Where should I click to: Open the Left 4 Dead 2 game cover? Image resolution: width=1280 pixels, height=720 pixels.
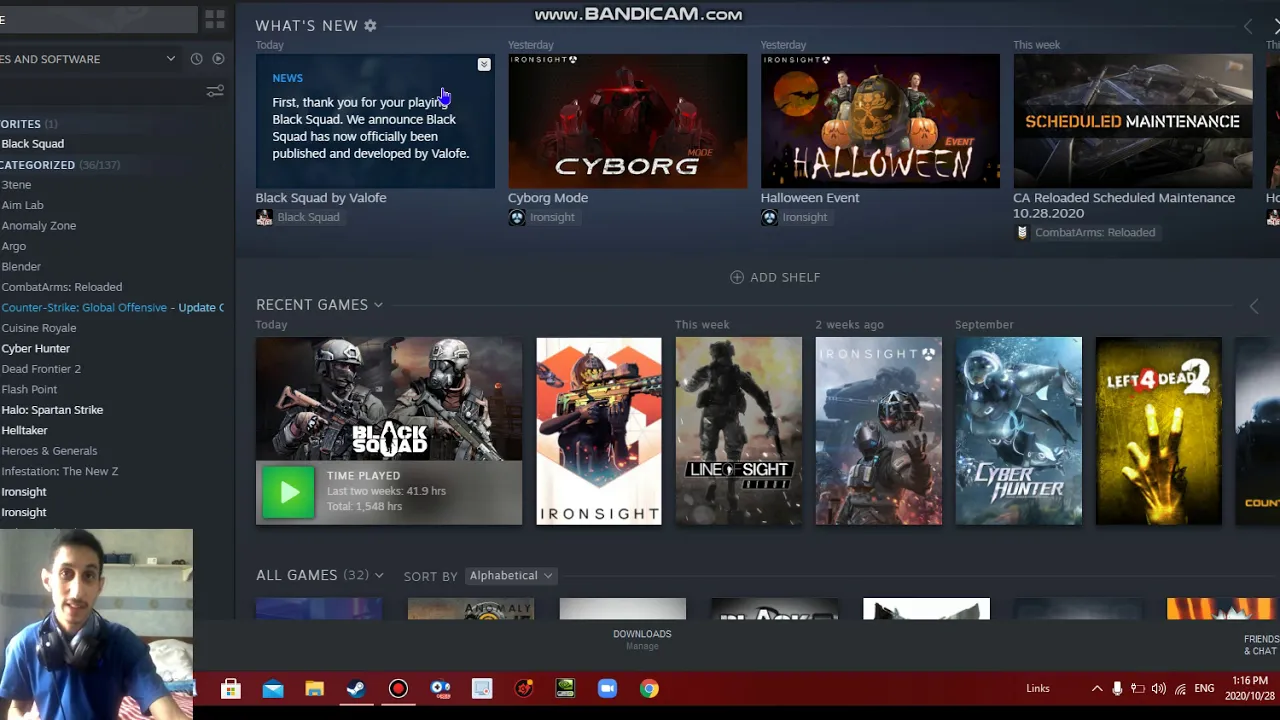(1159, 431)
